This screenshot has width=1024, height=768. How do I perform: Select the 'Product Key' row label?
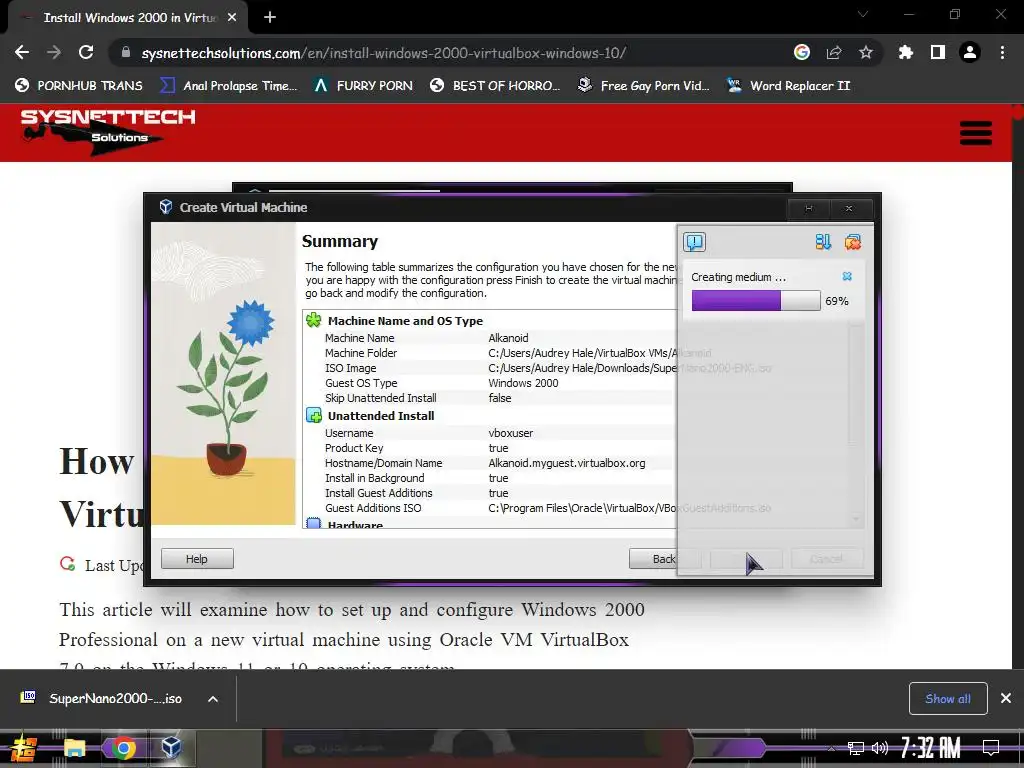coord(354,448)
